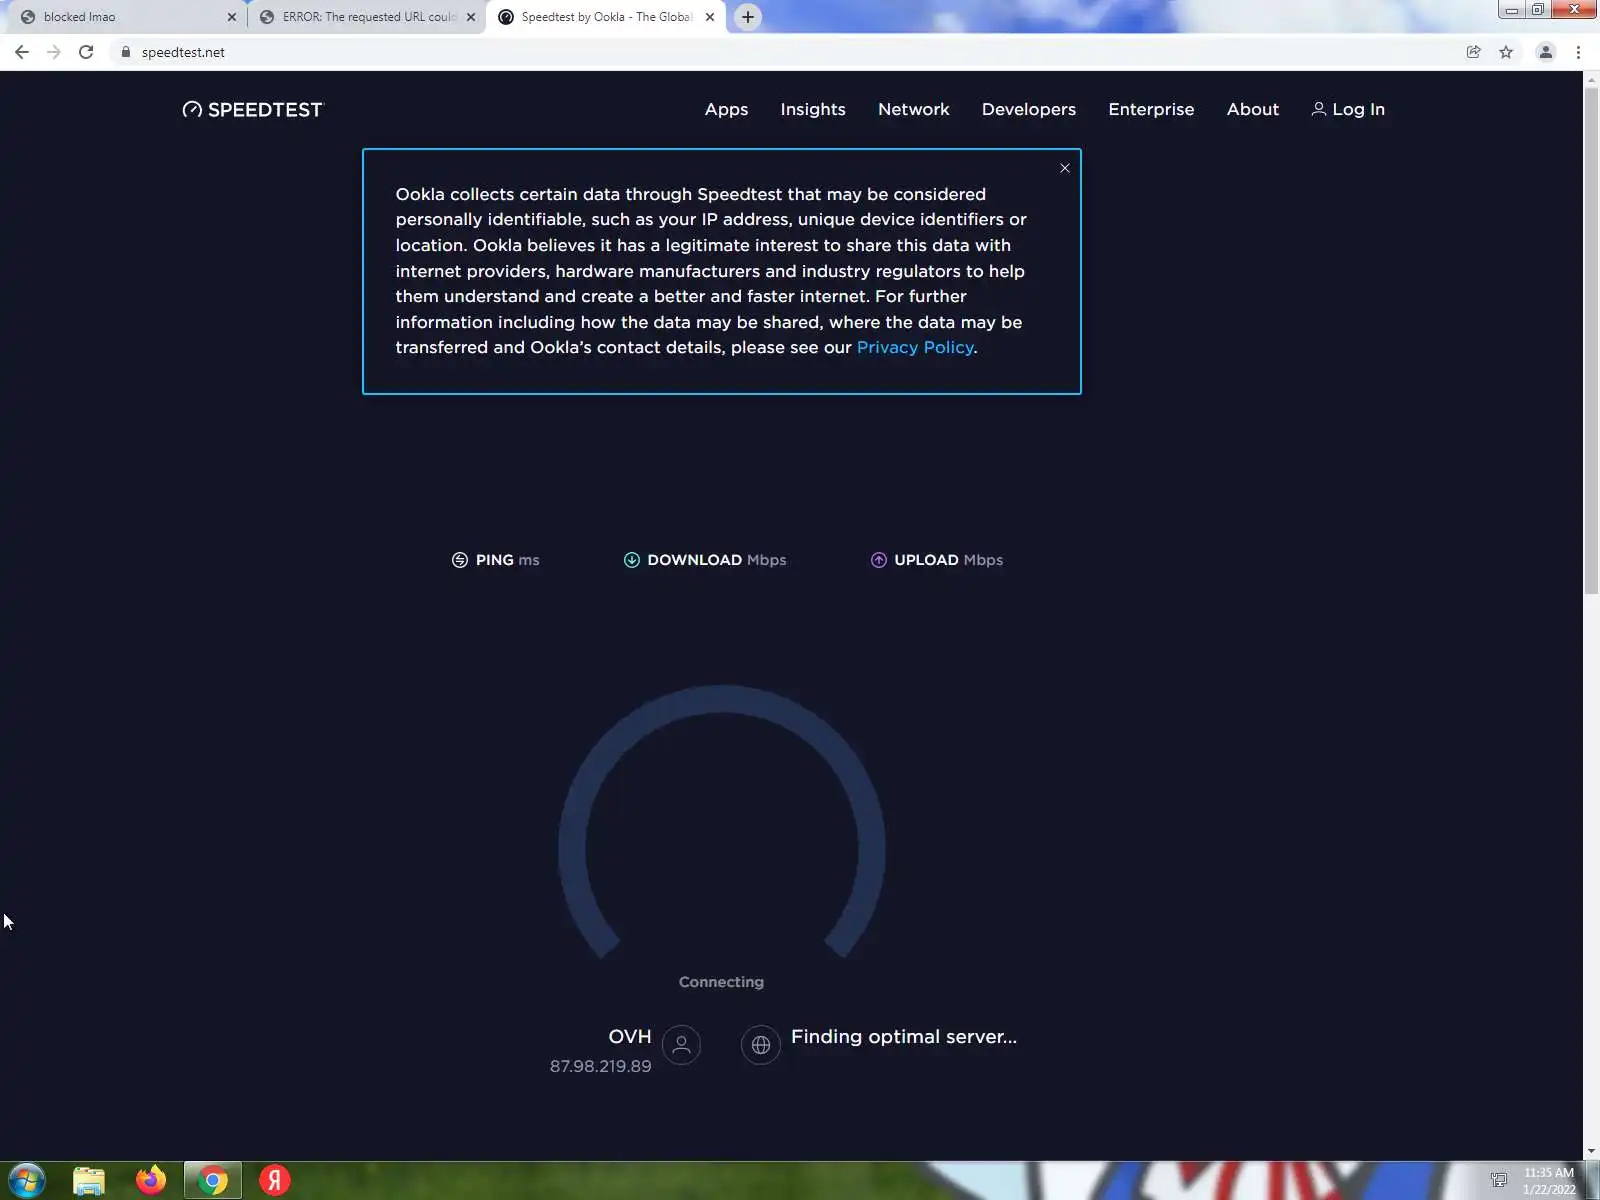This screenshot has height=1200, width=1600.
Task: Click the PING ms icon
Action: coord(460,560)
